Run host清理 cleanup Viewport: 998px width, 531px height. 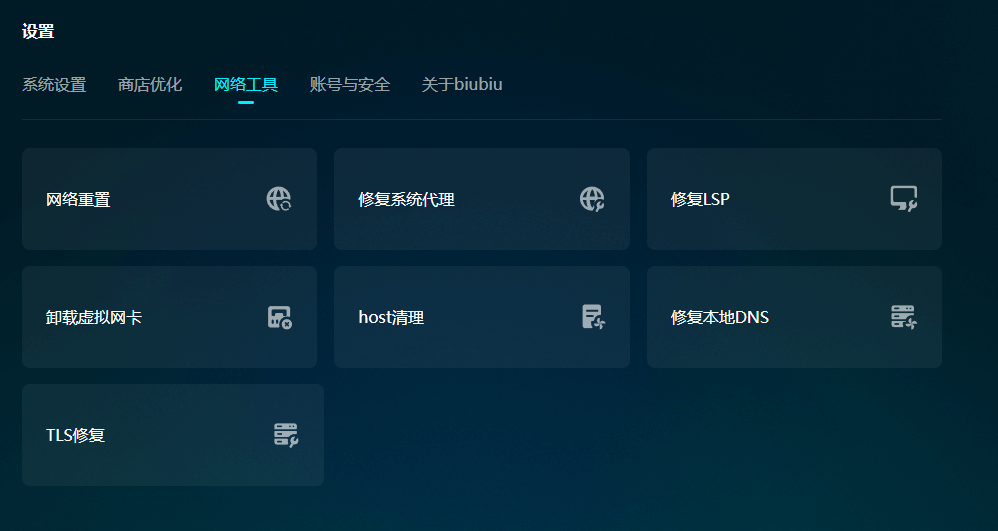[482, 317]
